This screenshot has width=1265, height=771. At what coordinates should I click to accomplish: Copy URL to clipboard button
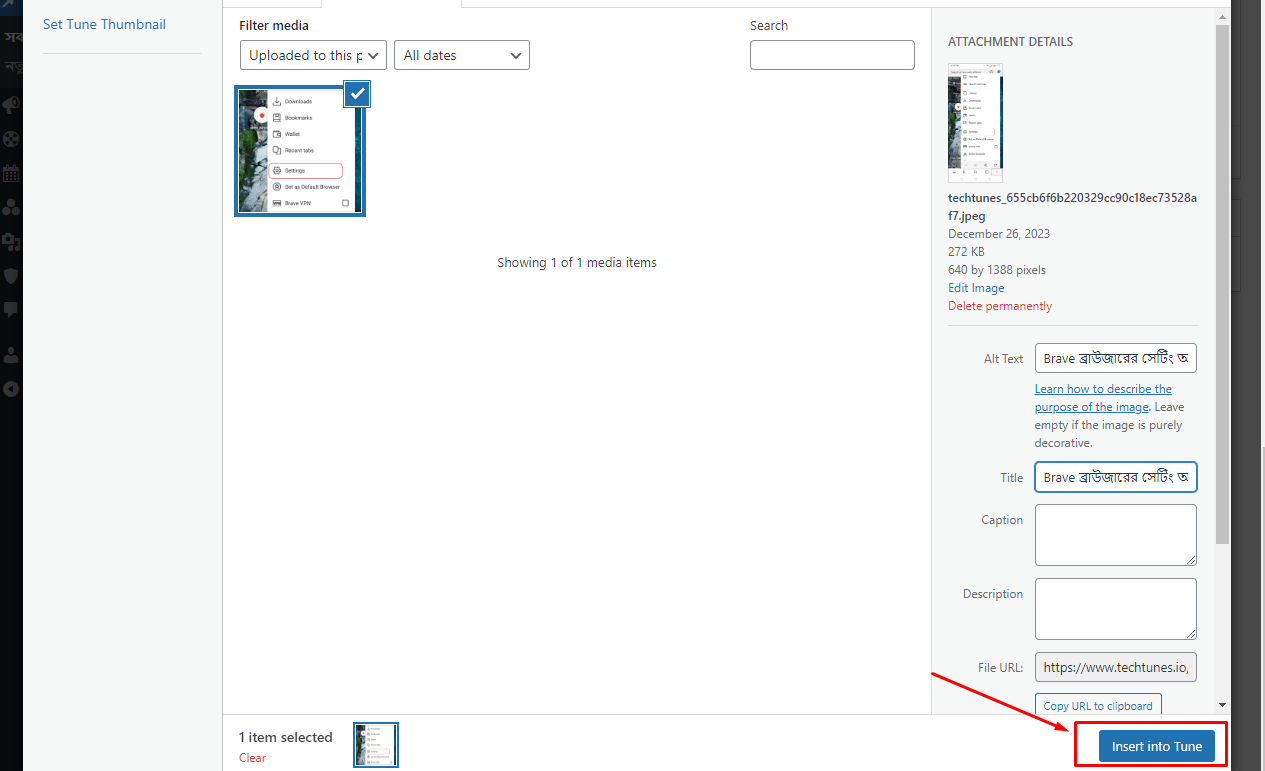point(1098,705)
